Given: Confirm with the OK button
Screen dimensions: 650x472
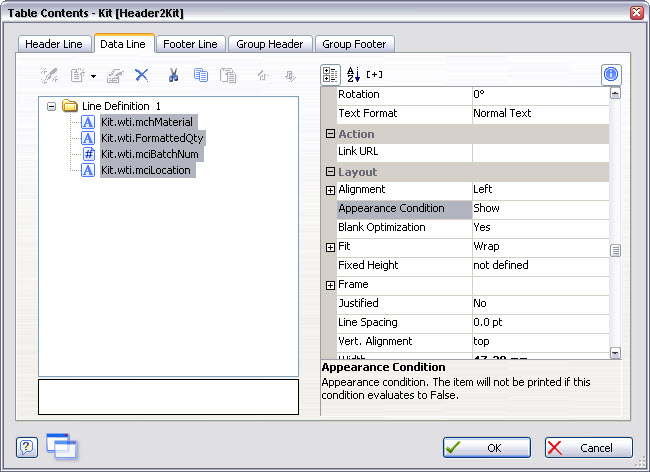Looking at the screenshot, I should [487, 448].
